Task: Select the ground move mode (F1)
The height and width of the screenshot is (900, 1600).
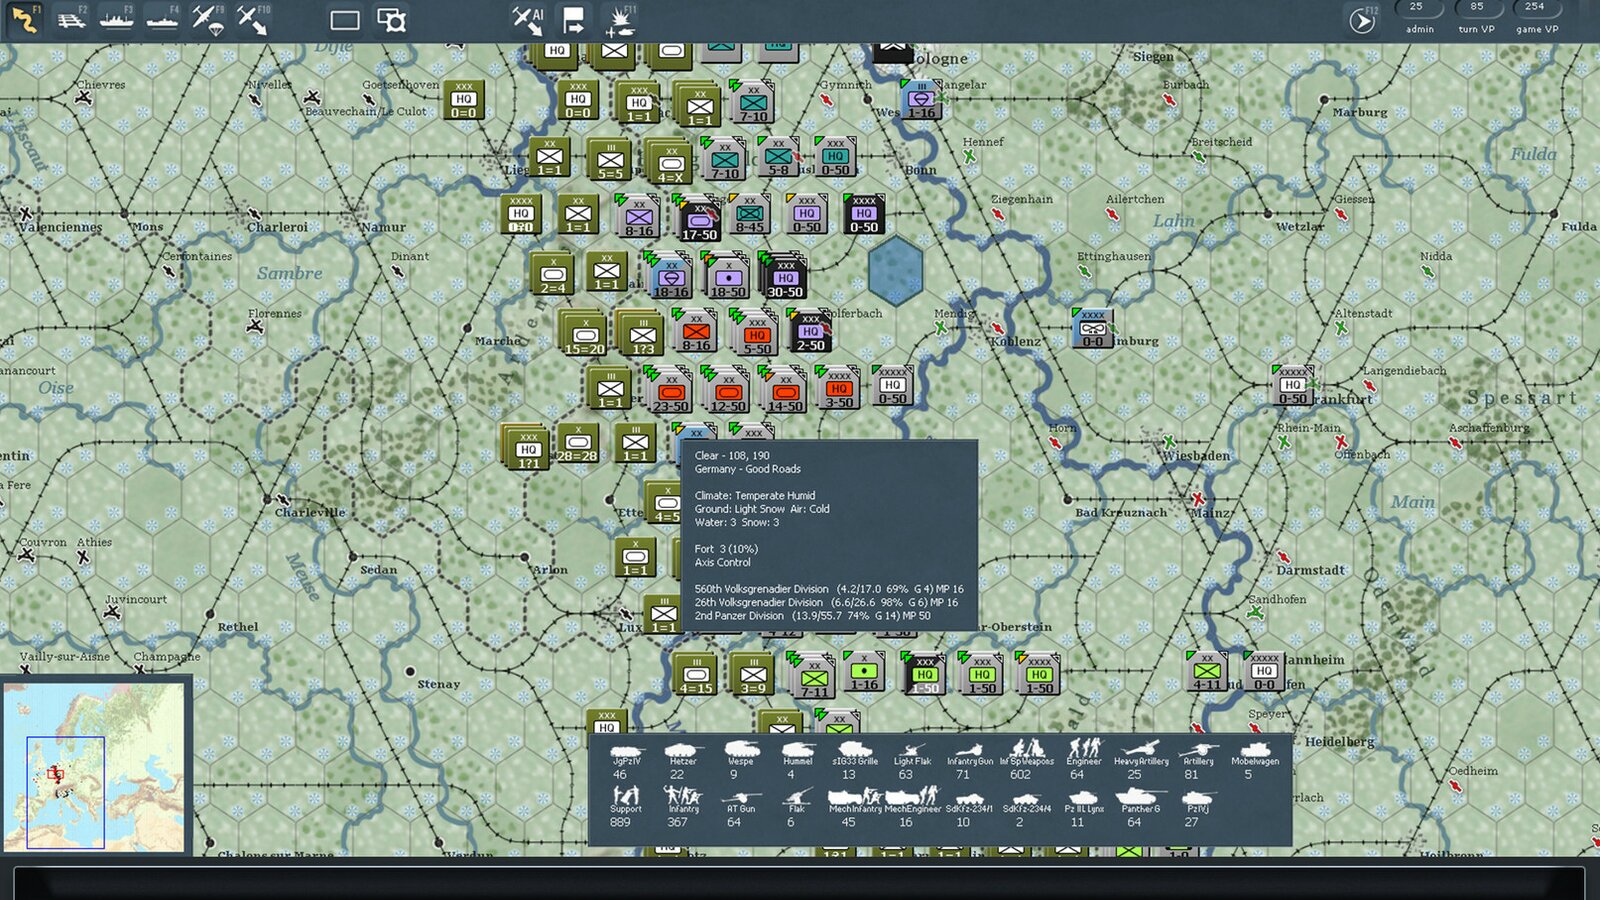Action: [24, 20]
